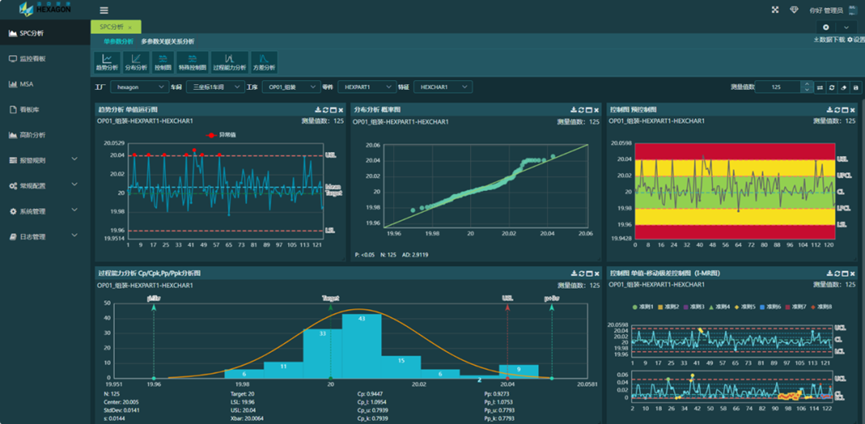This screenshot has width=865, height=424.
Task: Open the 趋势分析 trend analysis tool
Action: [107, 62]
